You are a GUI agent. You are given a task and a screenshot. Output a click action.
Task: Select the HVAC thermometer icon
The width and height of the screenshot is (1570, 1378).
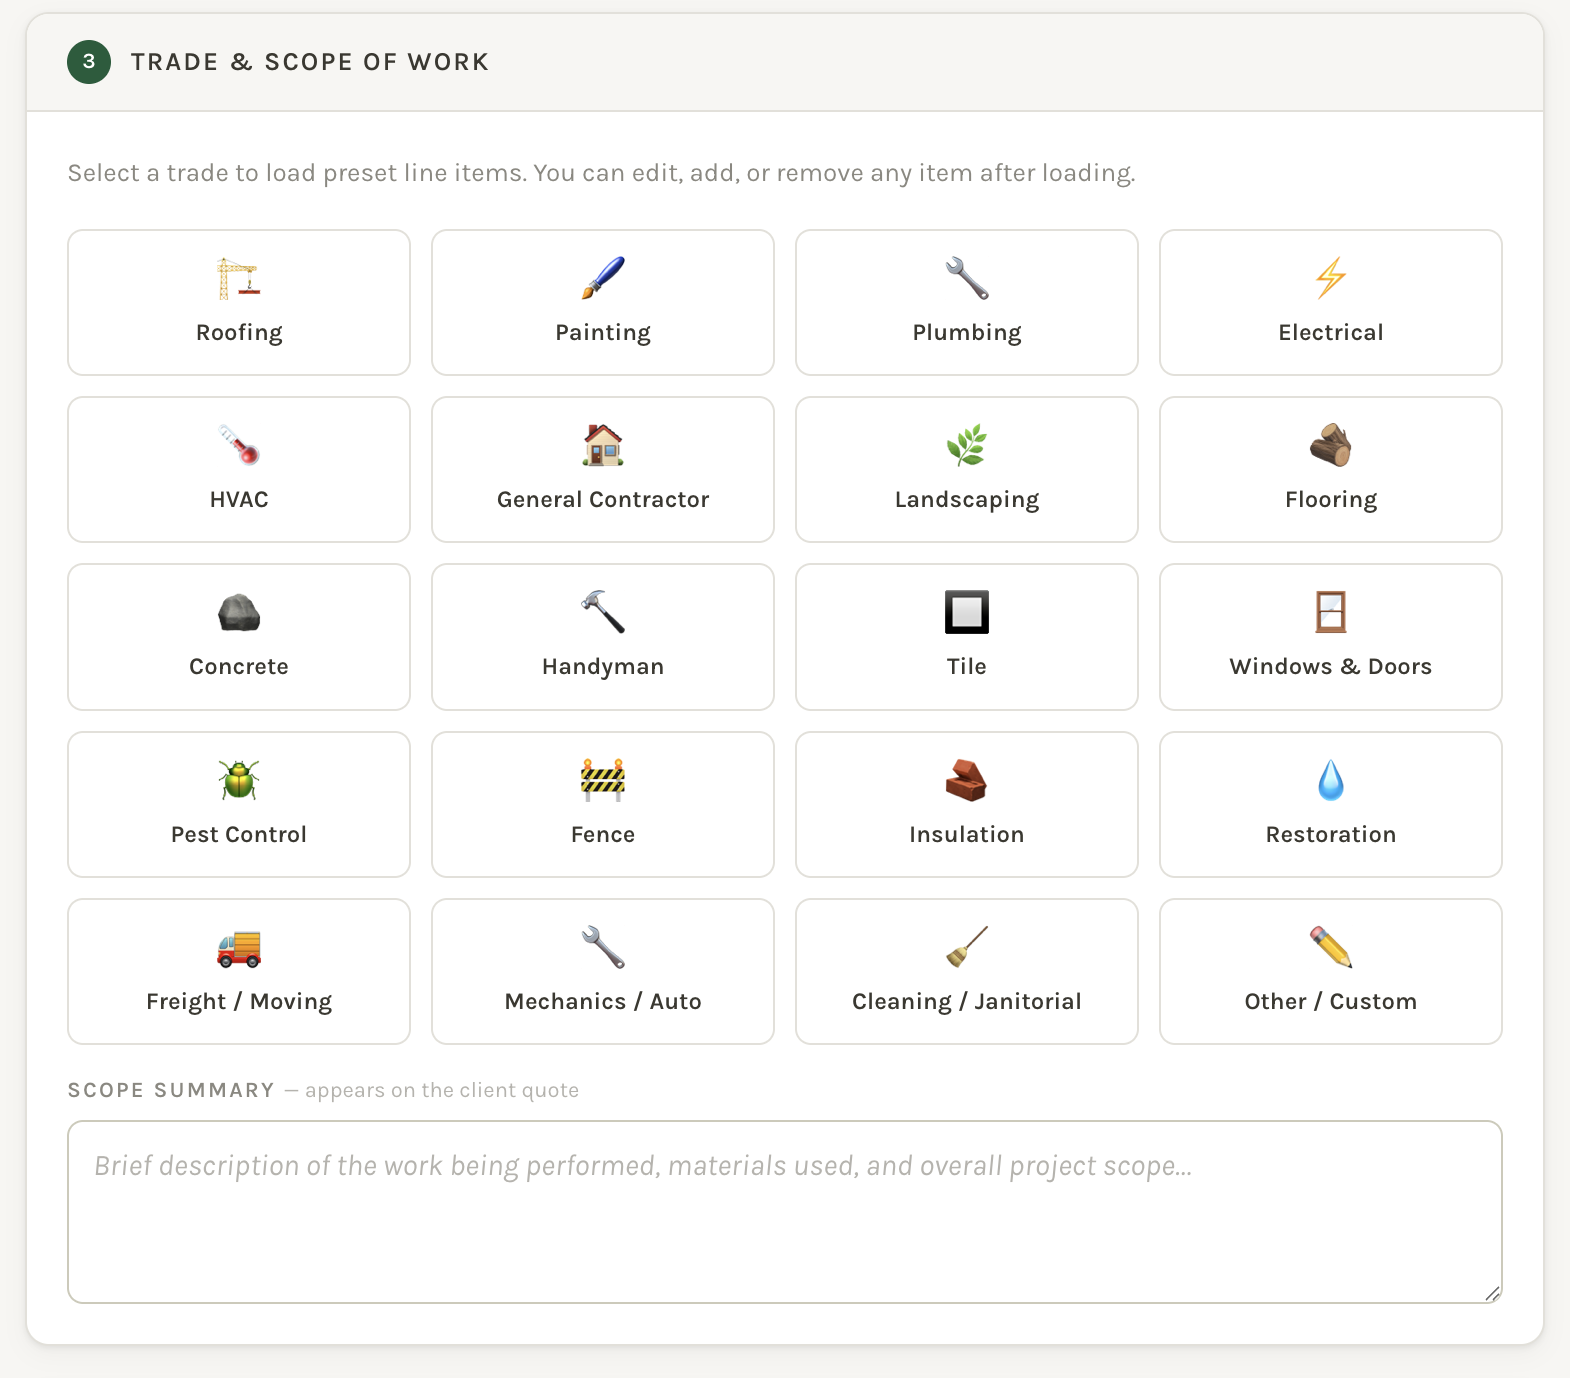pos(239,446)
